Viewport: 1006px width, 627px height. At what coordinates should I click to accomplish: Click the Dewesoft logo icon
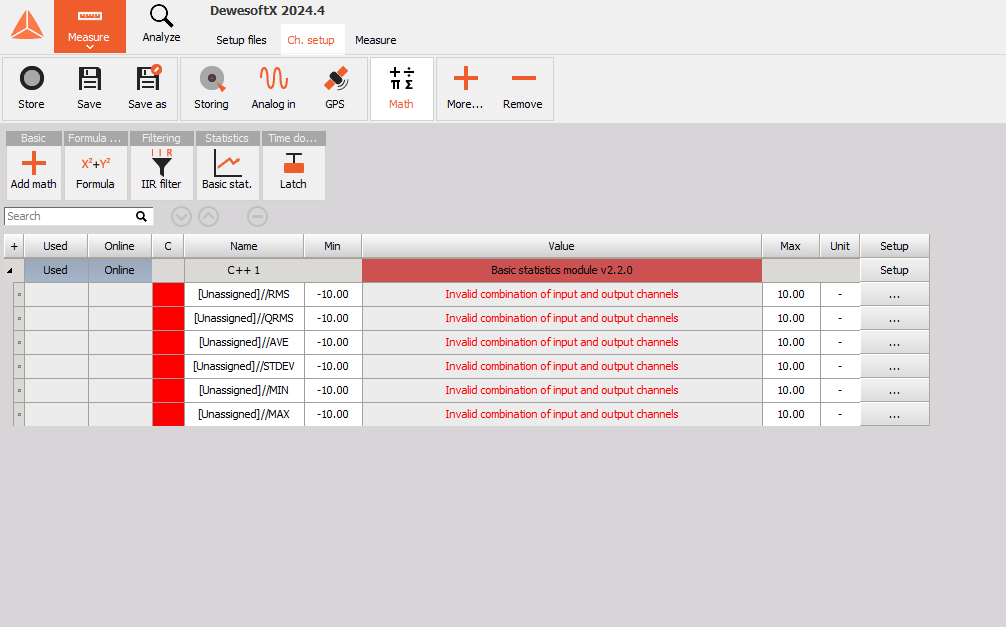tap(27, 26)
